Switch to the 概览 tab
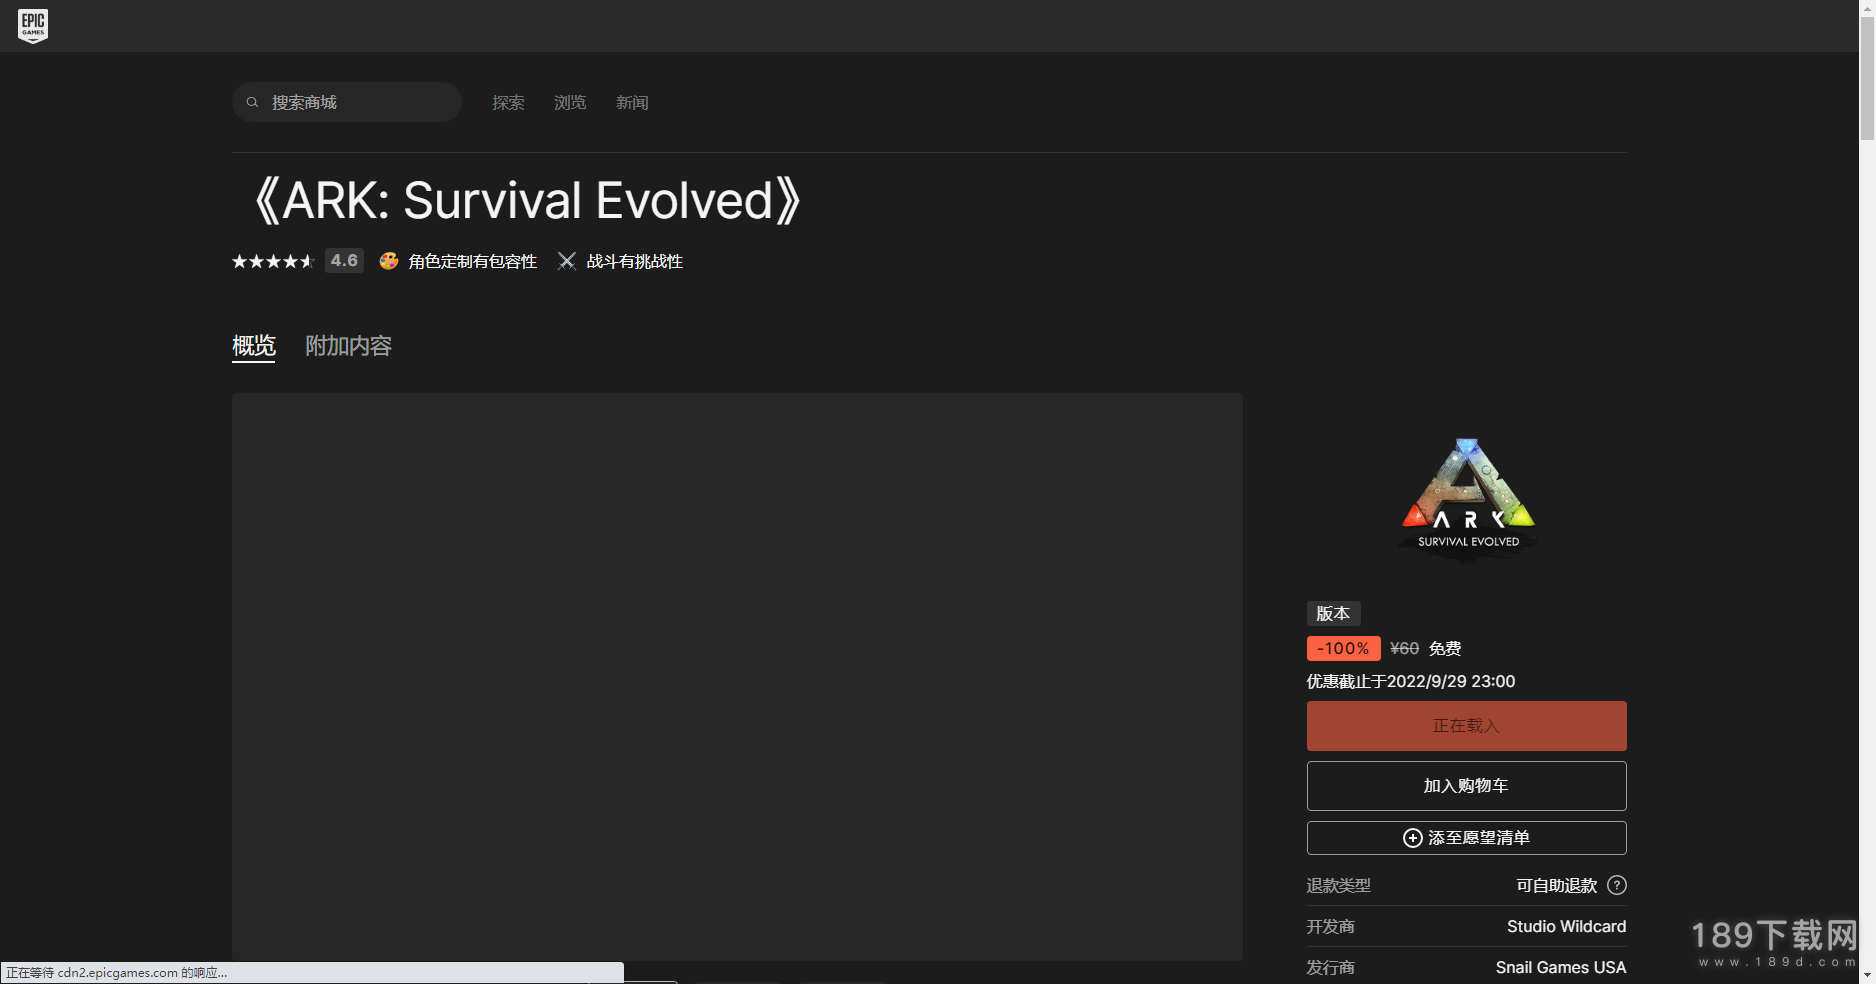The height and width of the screenshot is (984, 1876). pos(254,346)
